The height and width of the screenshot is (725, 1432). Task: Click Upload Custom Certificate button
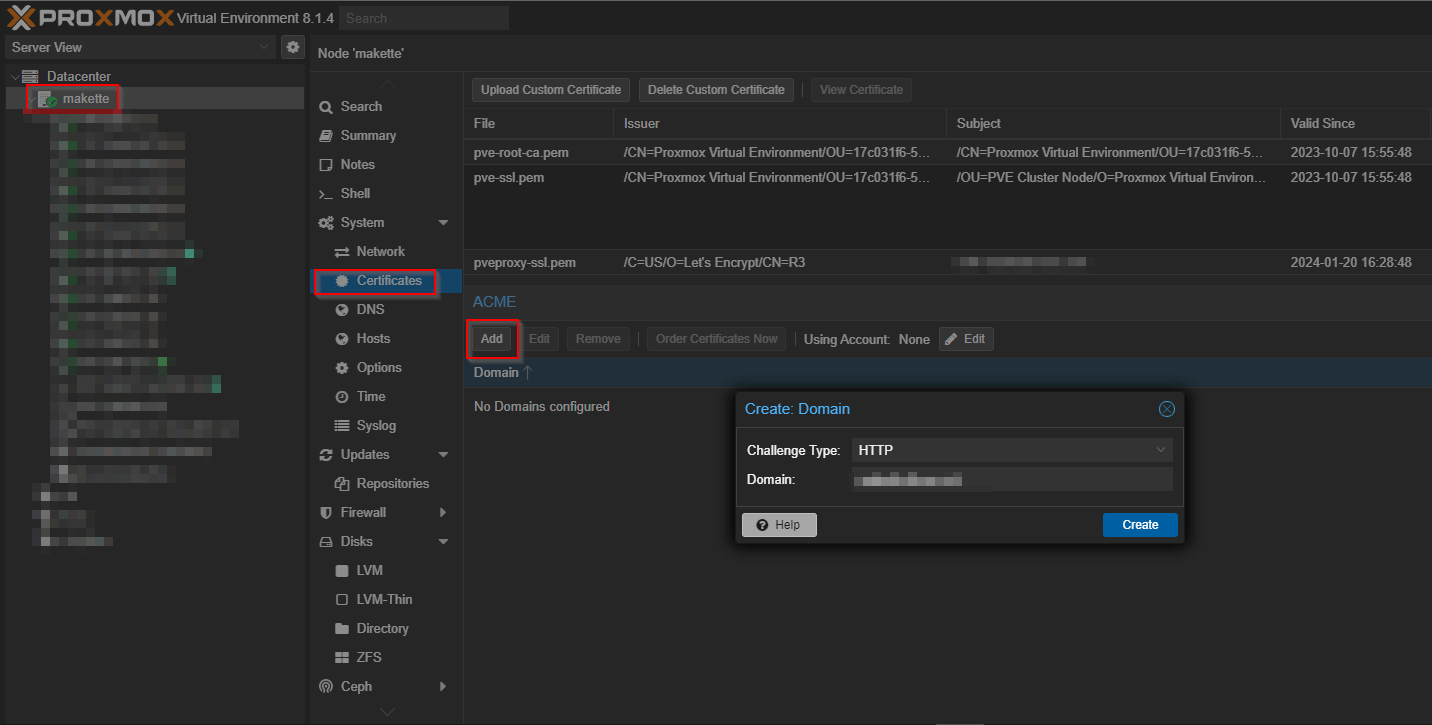pyautogui.click(x=551, y=90)
